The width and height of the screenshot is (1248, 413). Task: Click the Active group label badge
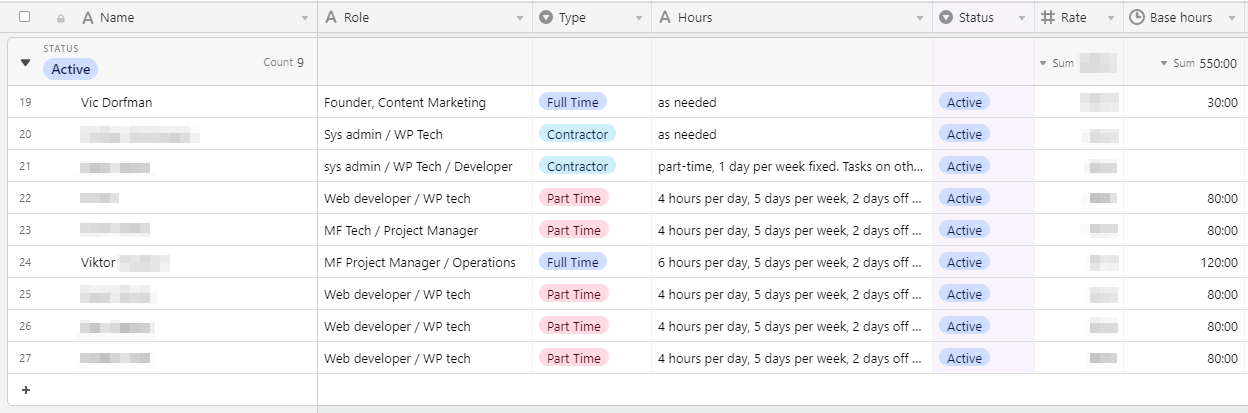pos(70,69)
